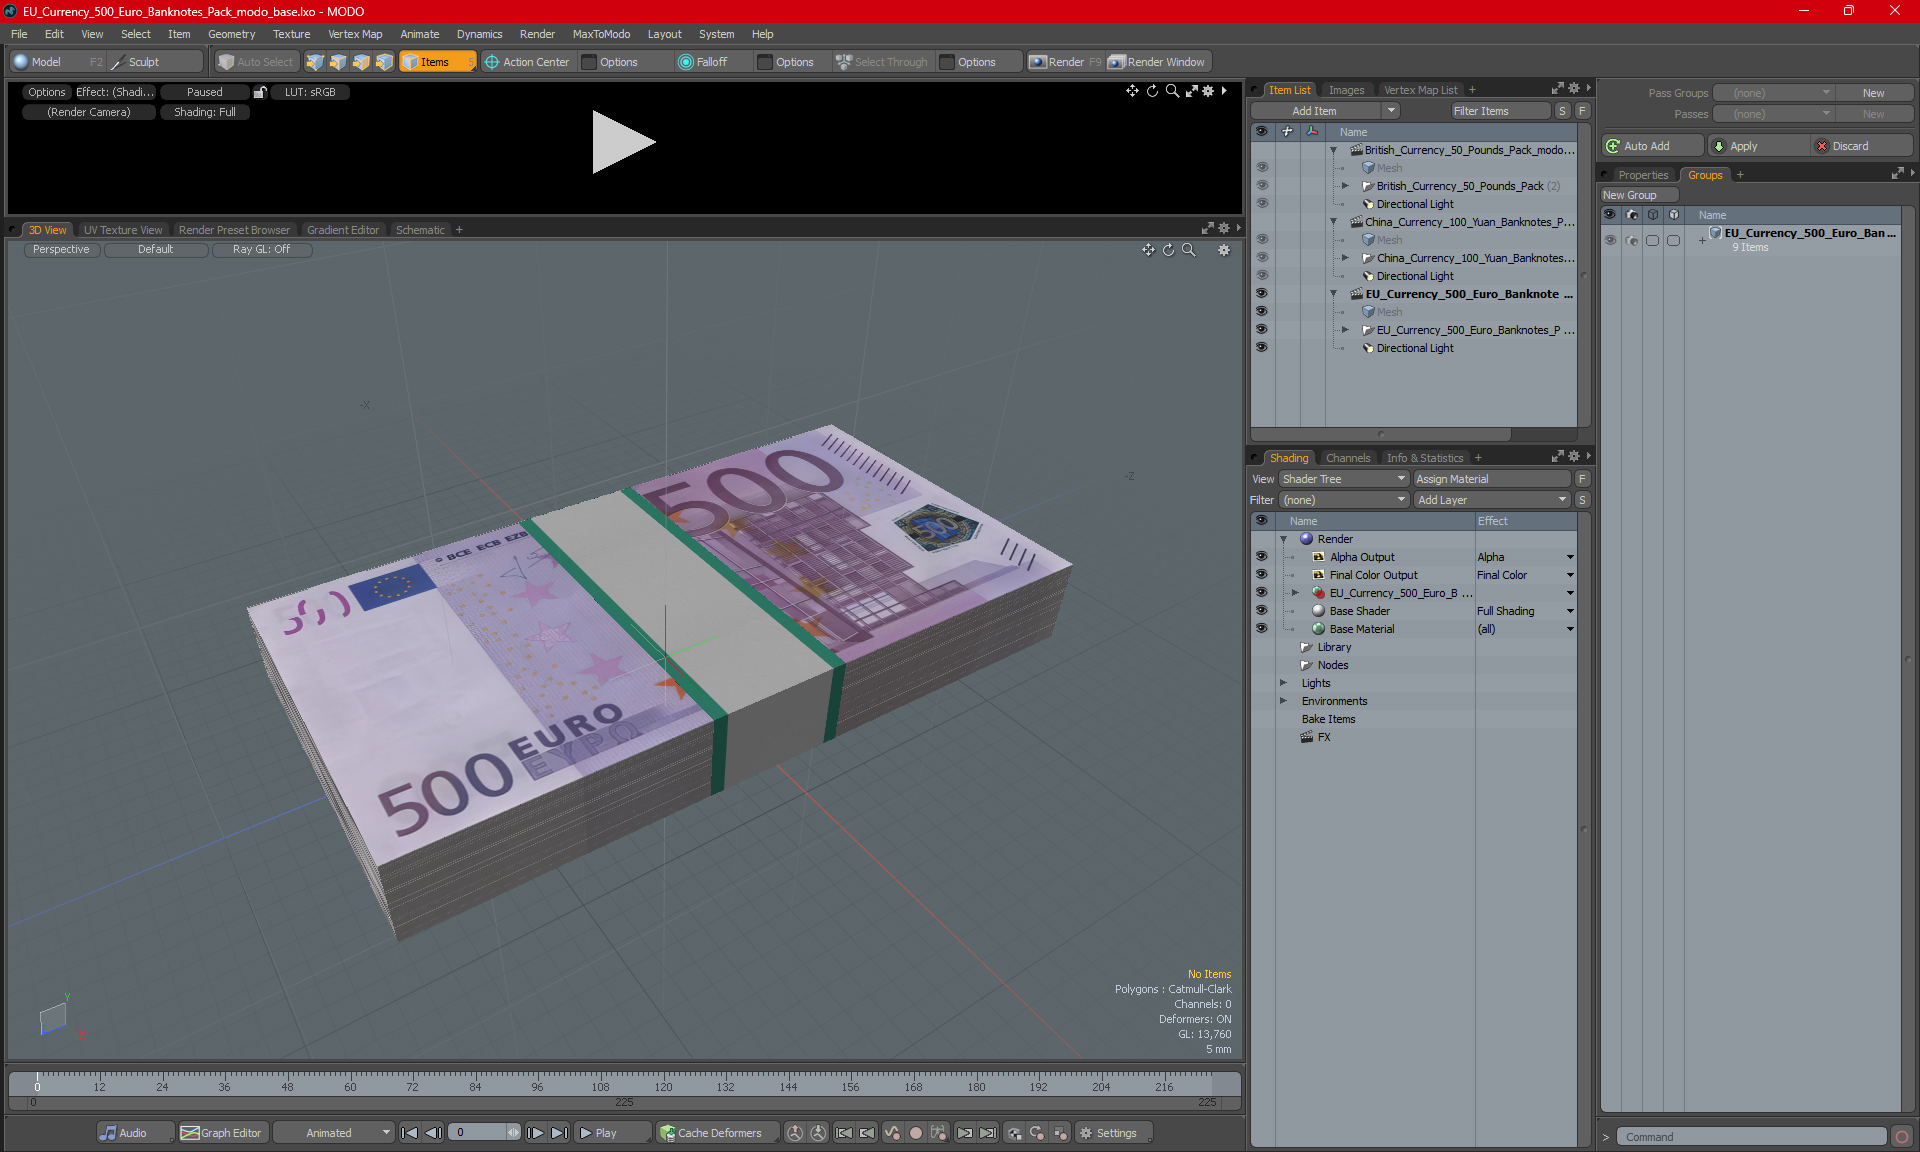Toggle visibility of EU_Currency_500_Euro_Banknote scene

pos(1261,294)
